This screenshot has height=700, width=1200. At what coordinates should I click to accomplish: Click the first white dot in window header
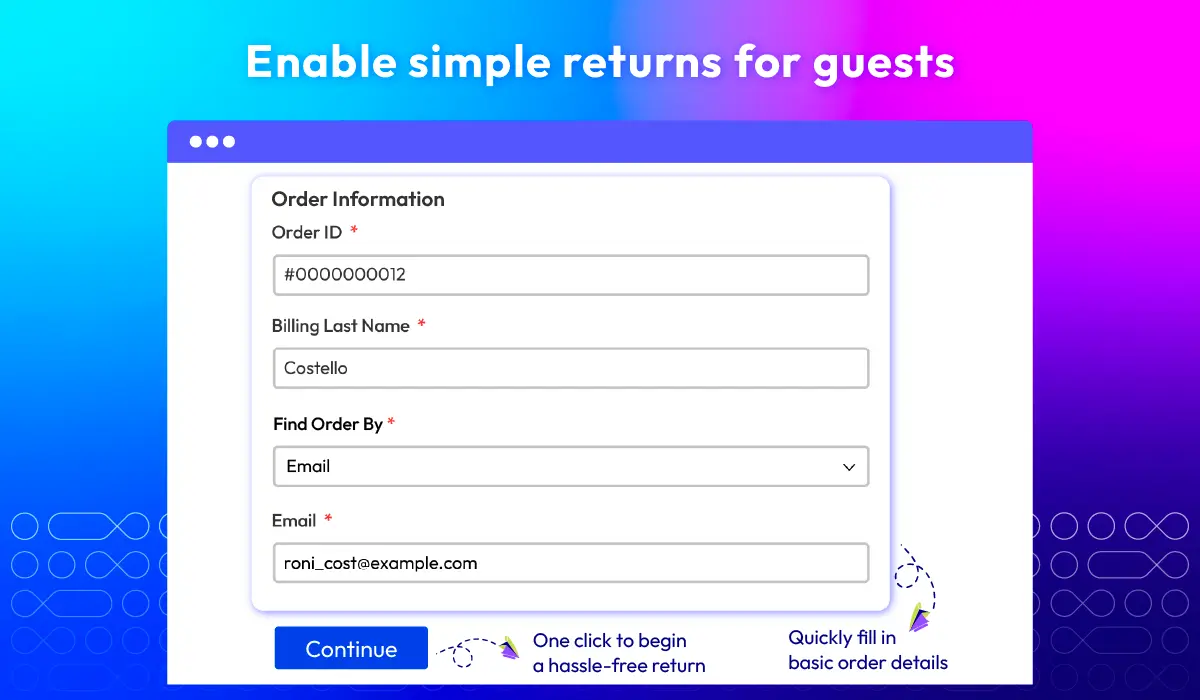click(197, 142)
